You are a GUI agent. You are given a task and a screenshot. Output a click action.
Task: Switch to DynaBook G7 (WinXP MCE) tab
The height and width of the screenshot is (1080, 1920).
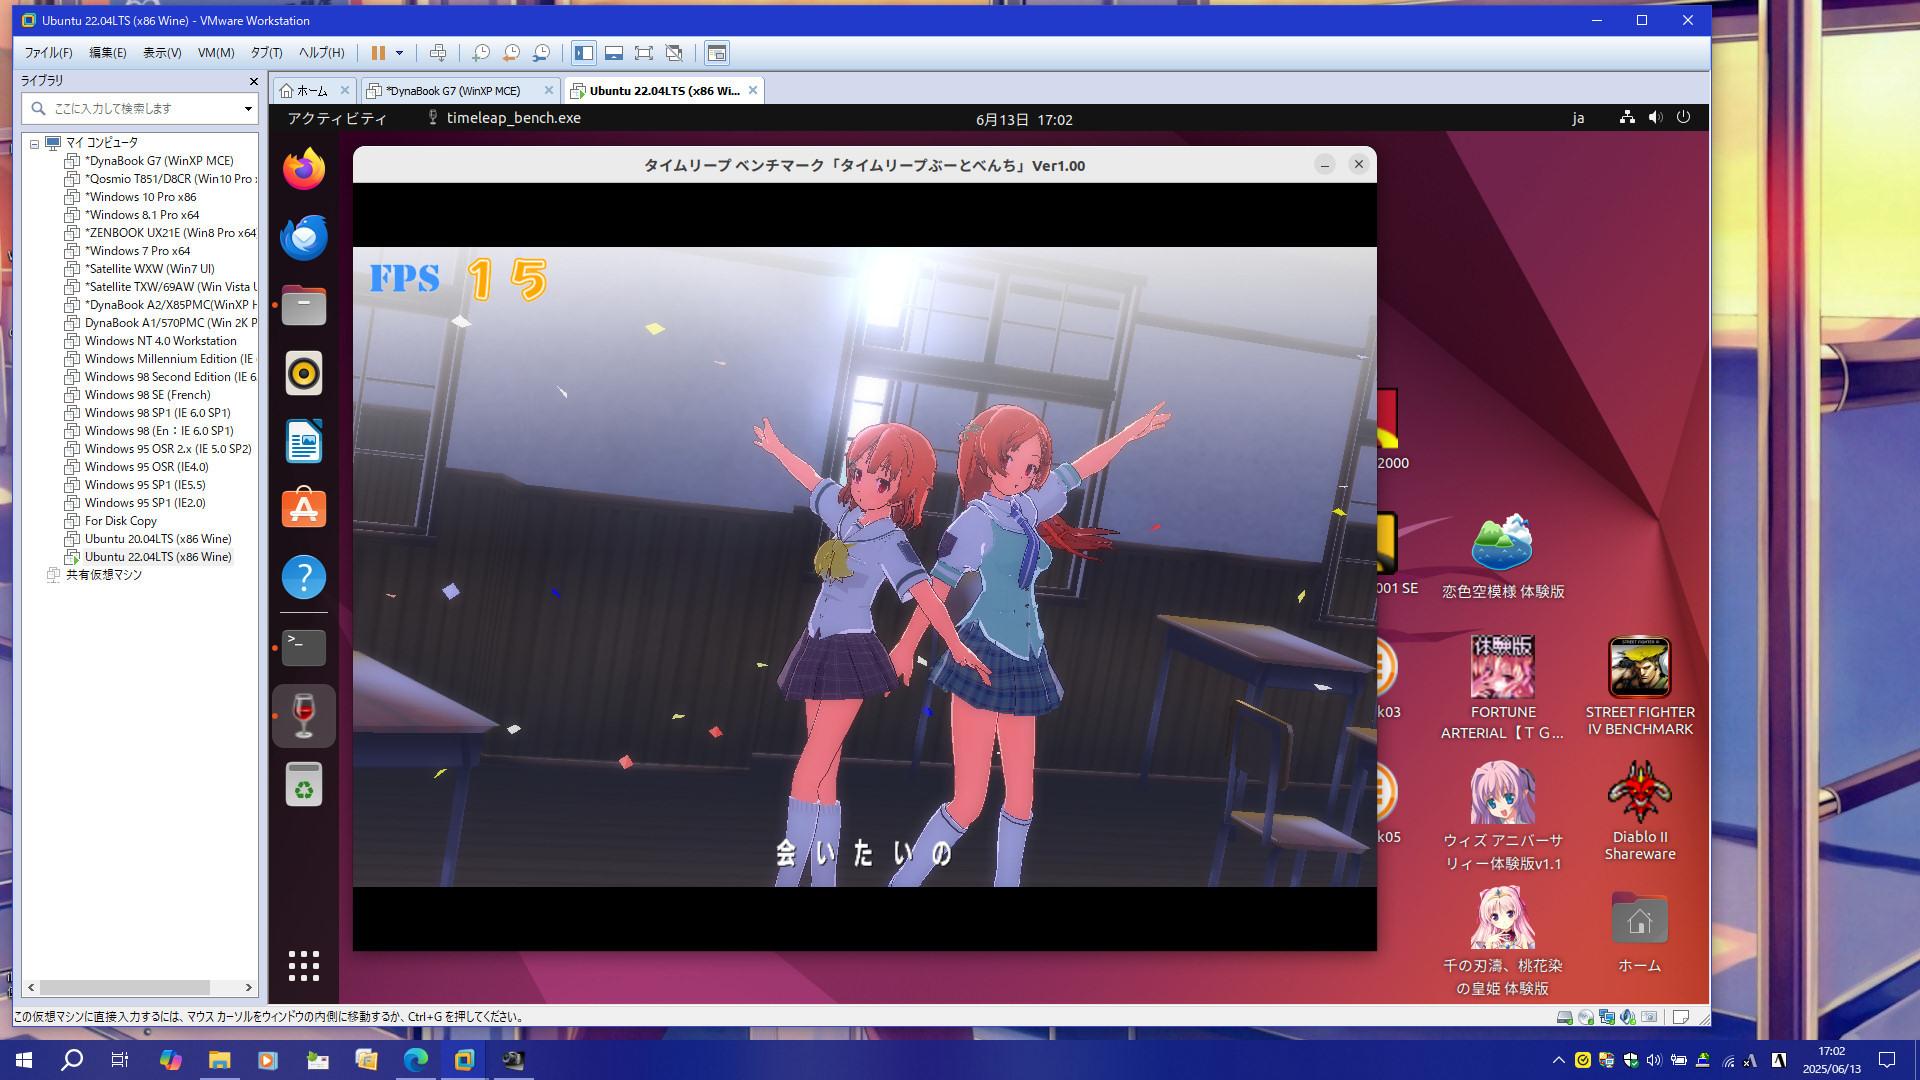click(x=453, y=91)
